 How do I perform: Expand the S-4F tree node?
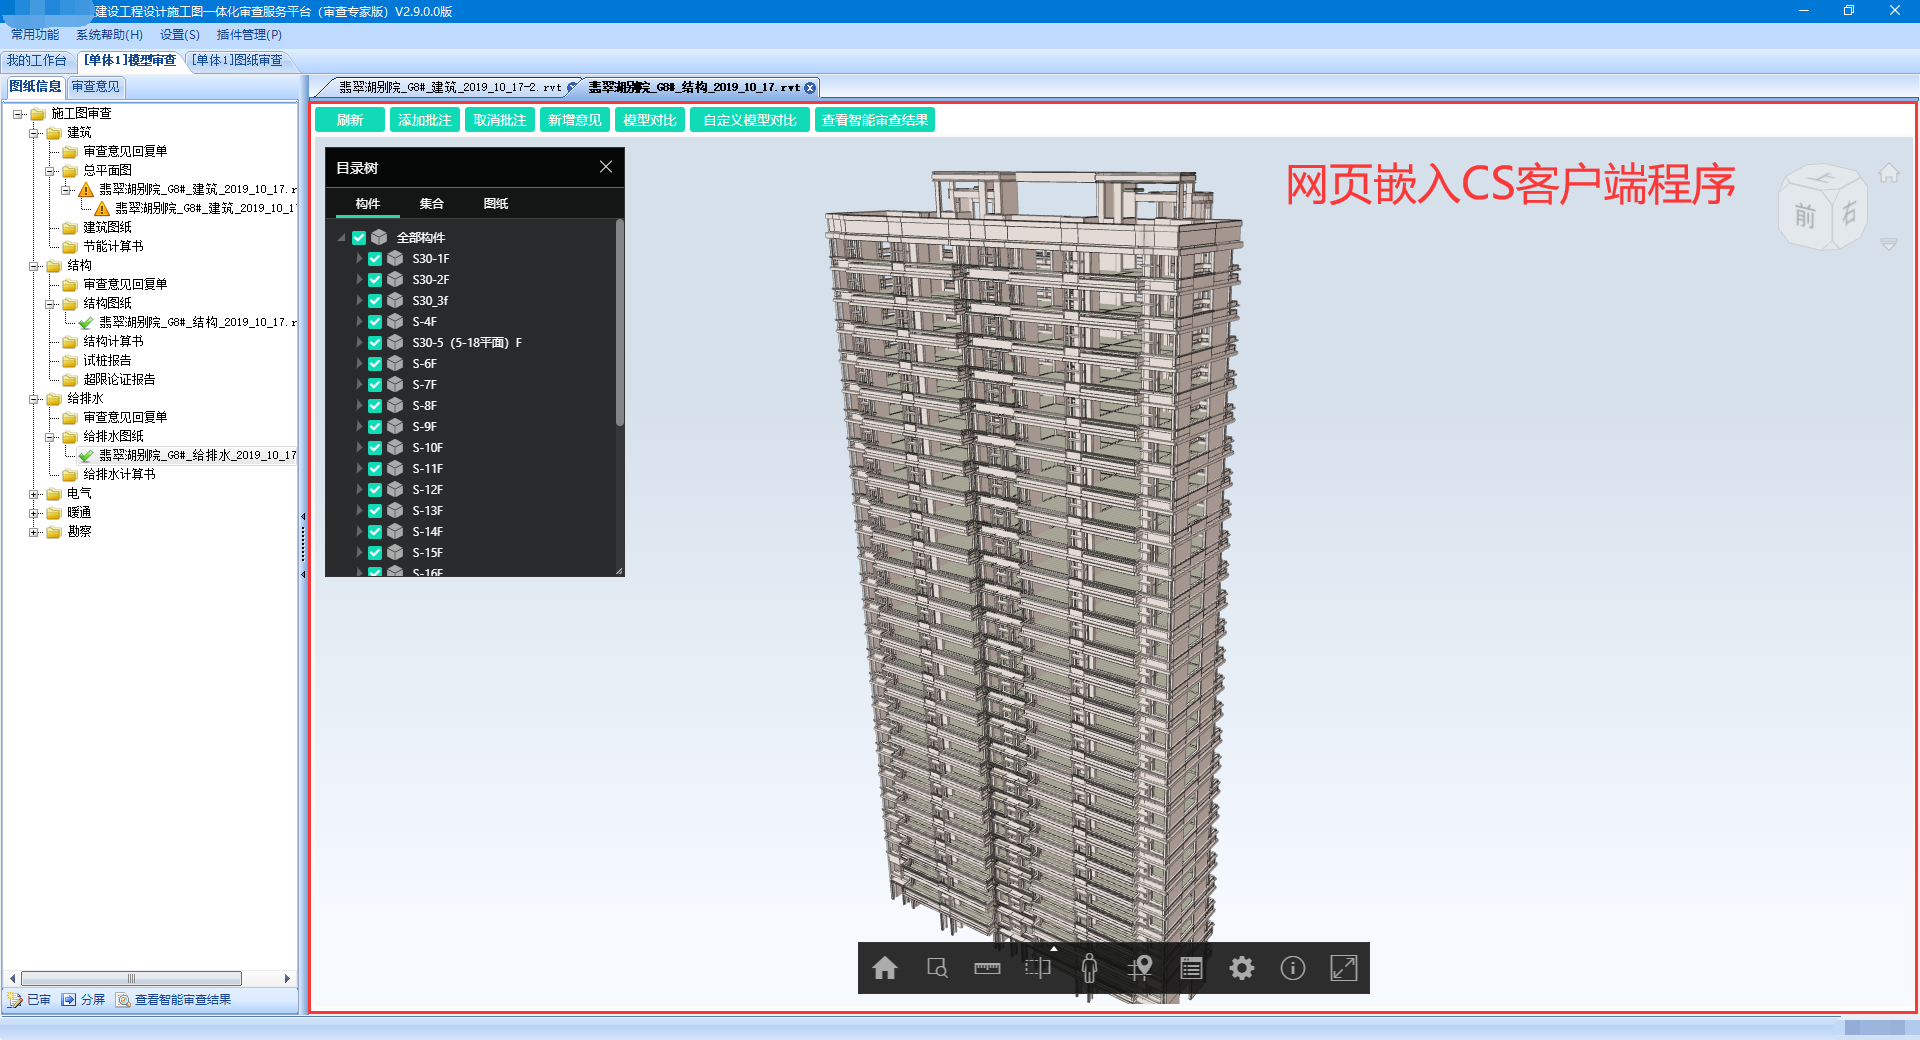pyautogui.click(x=359, y=322)
